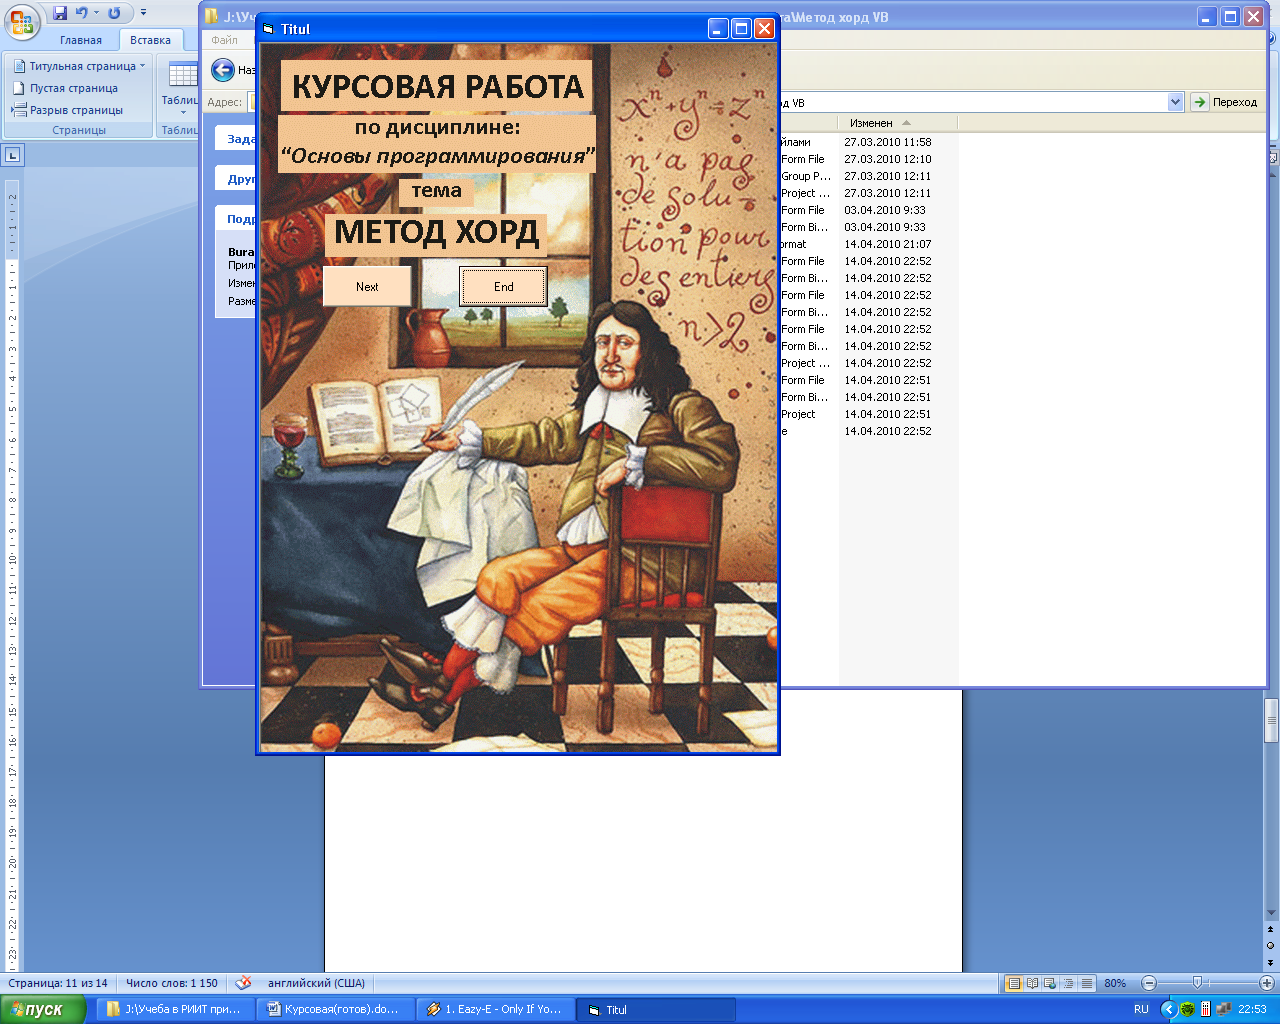Open the green antivirus tray icon

pos(1188,1009)
